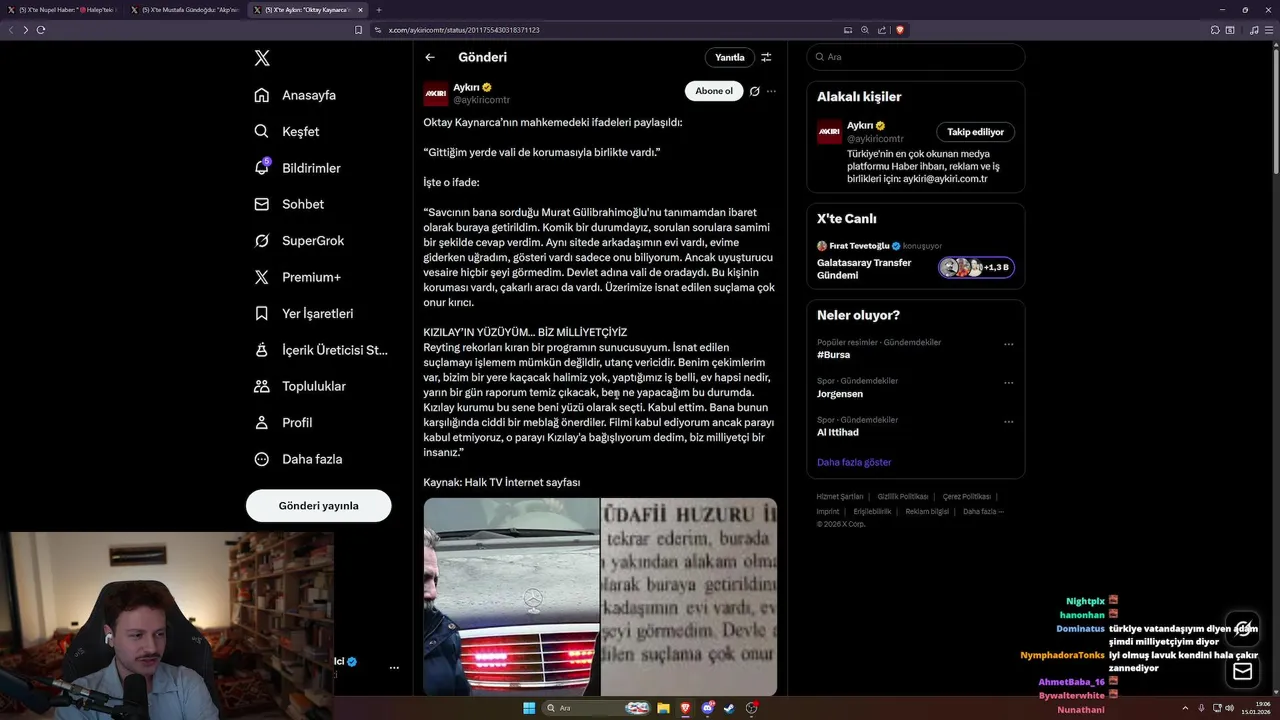Click the Windows taskbar search box
This screenshot has height=720, width=1280.
click(x=597, y=708)
